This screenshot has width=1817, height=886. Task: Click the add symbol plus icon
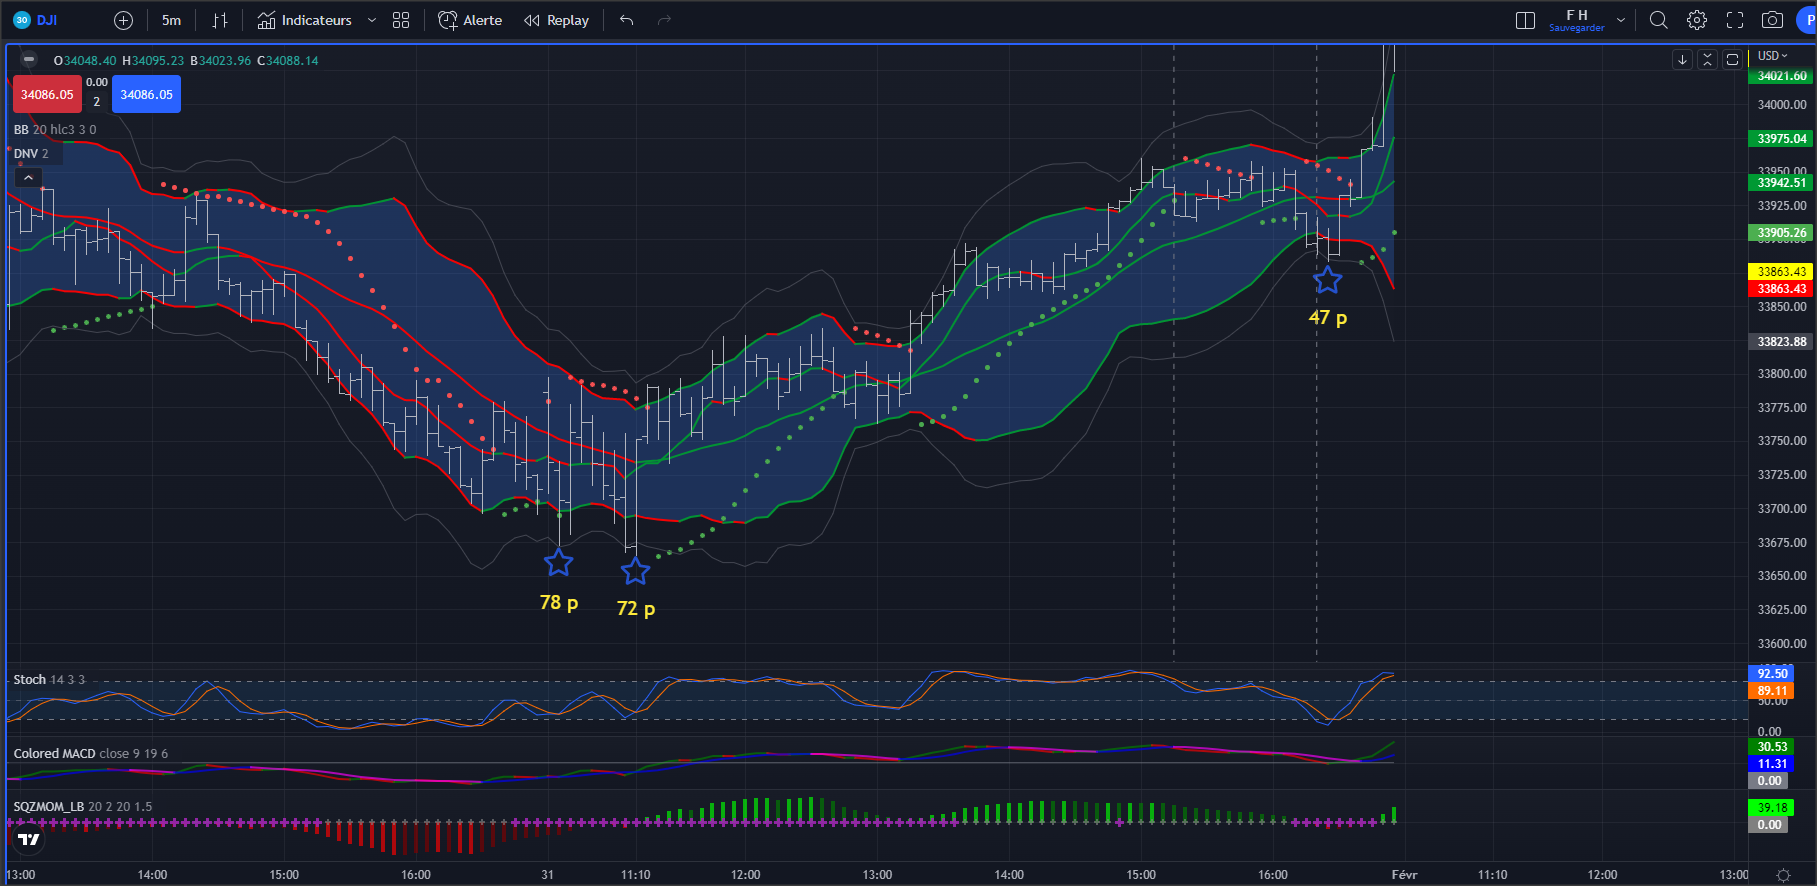[123, 20]
